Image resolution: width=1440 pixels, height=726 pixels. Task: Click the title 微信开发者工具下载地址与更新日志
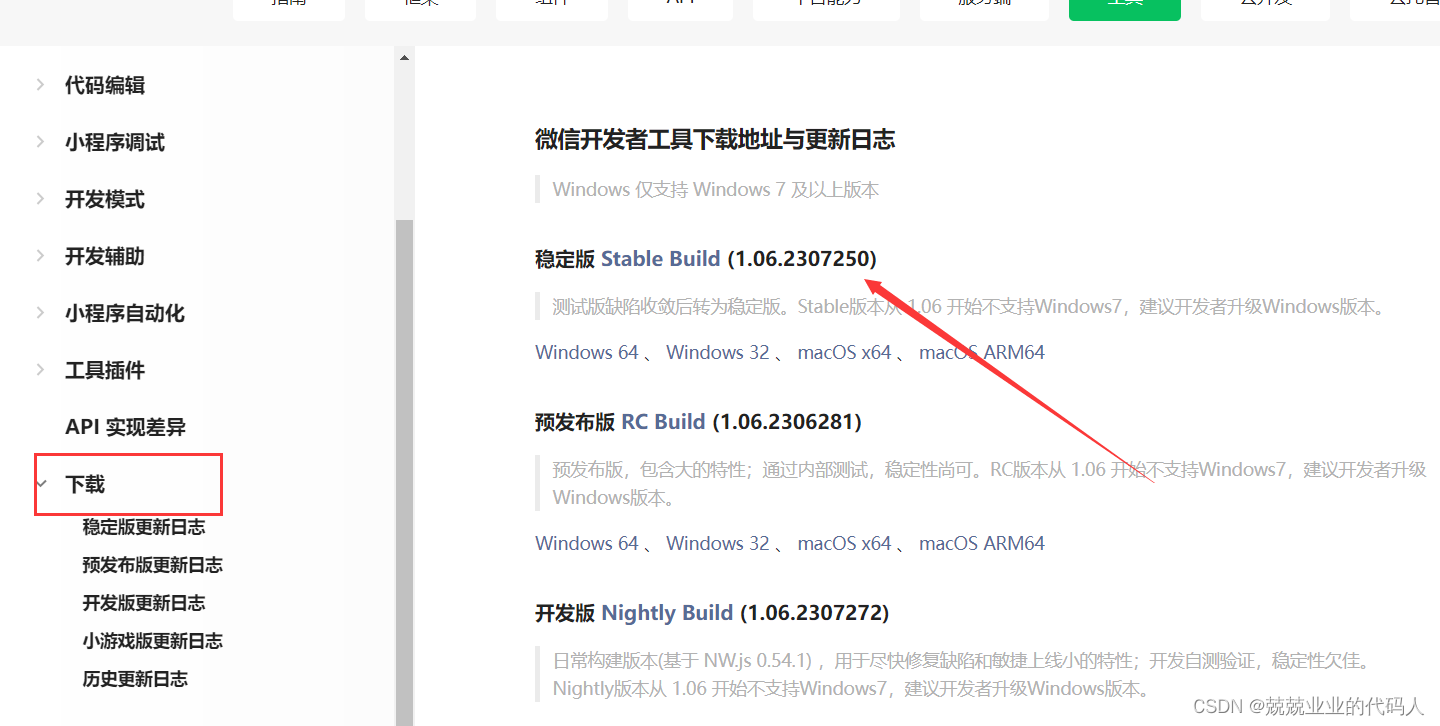(x=715, y=140)
